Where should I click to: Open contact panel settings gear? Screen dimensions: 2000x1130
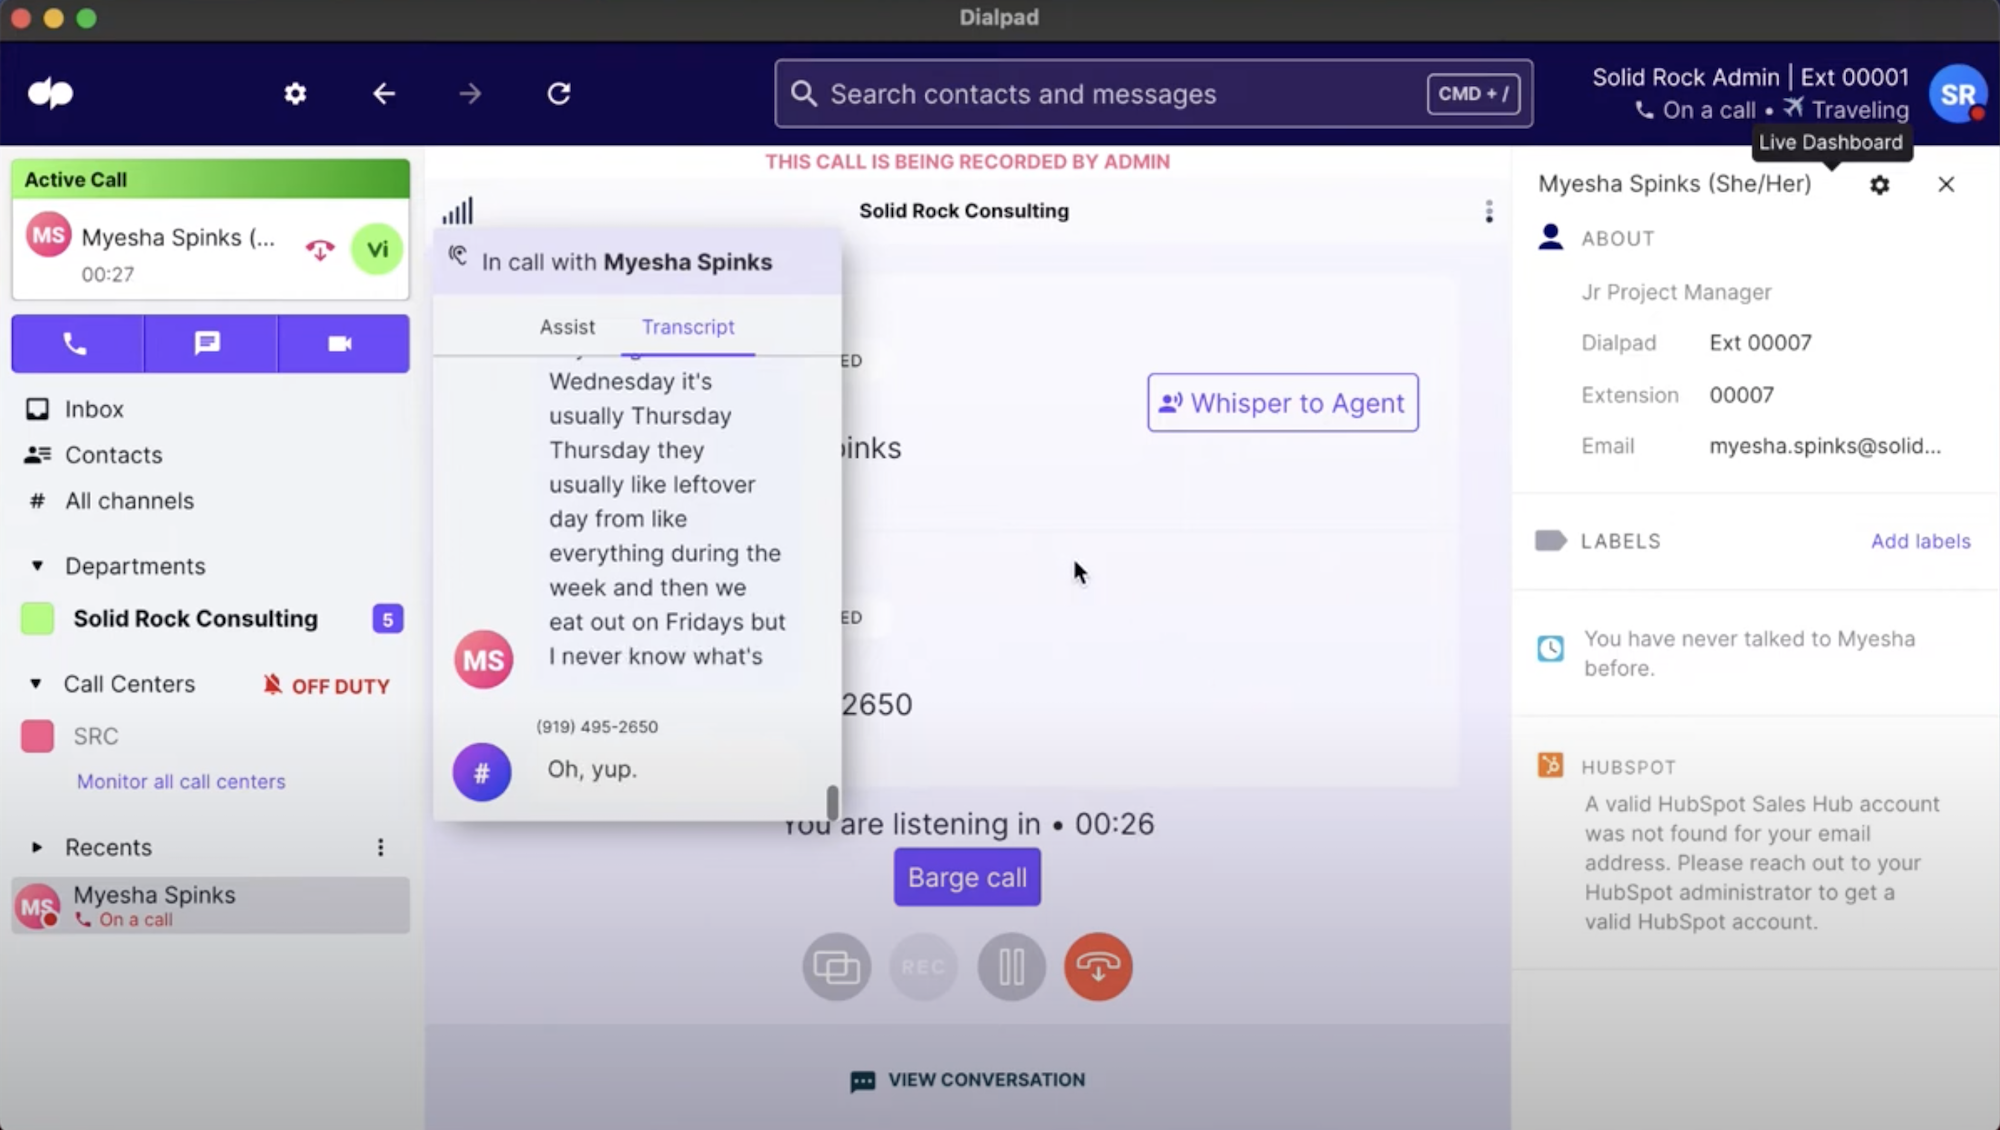(1880, 185)
